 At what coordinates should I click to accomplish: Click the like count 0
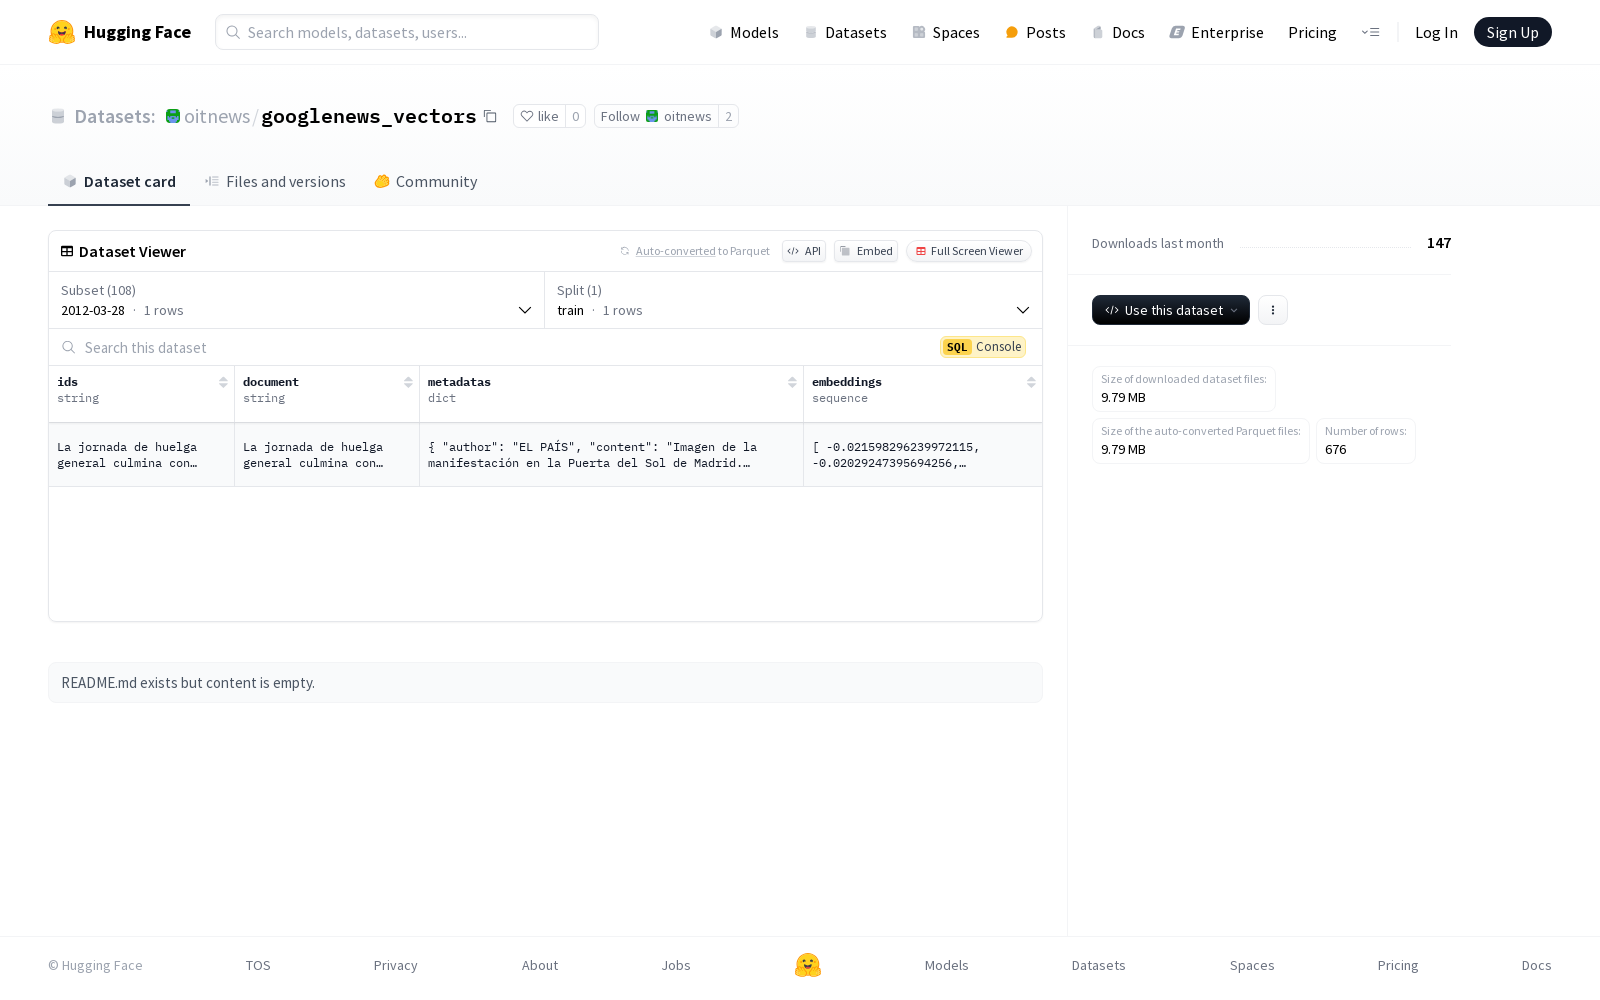576,116
